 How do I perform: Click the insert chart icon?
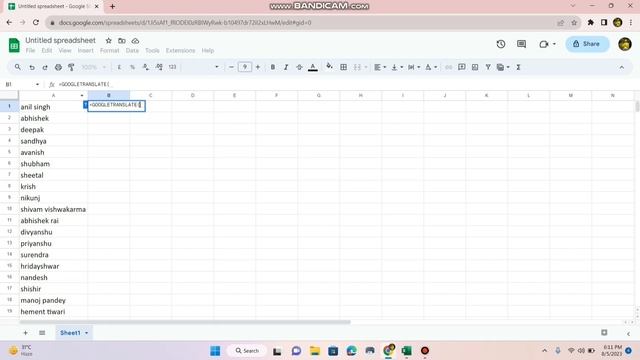(475, 67)
